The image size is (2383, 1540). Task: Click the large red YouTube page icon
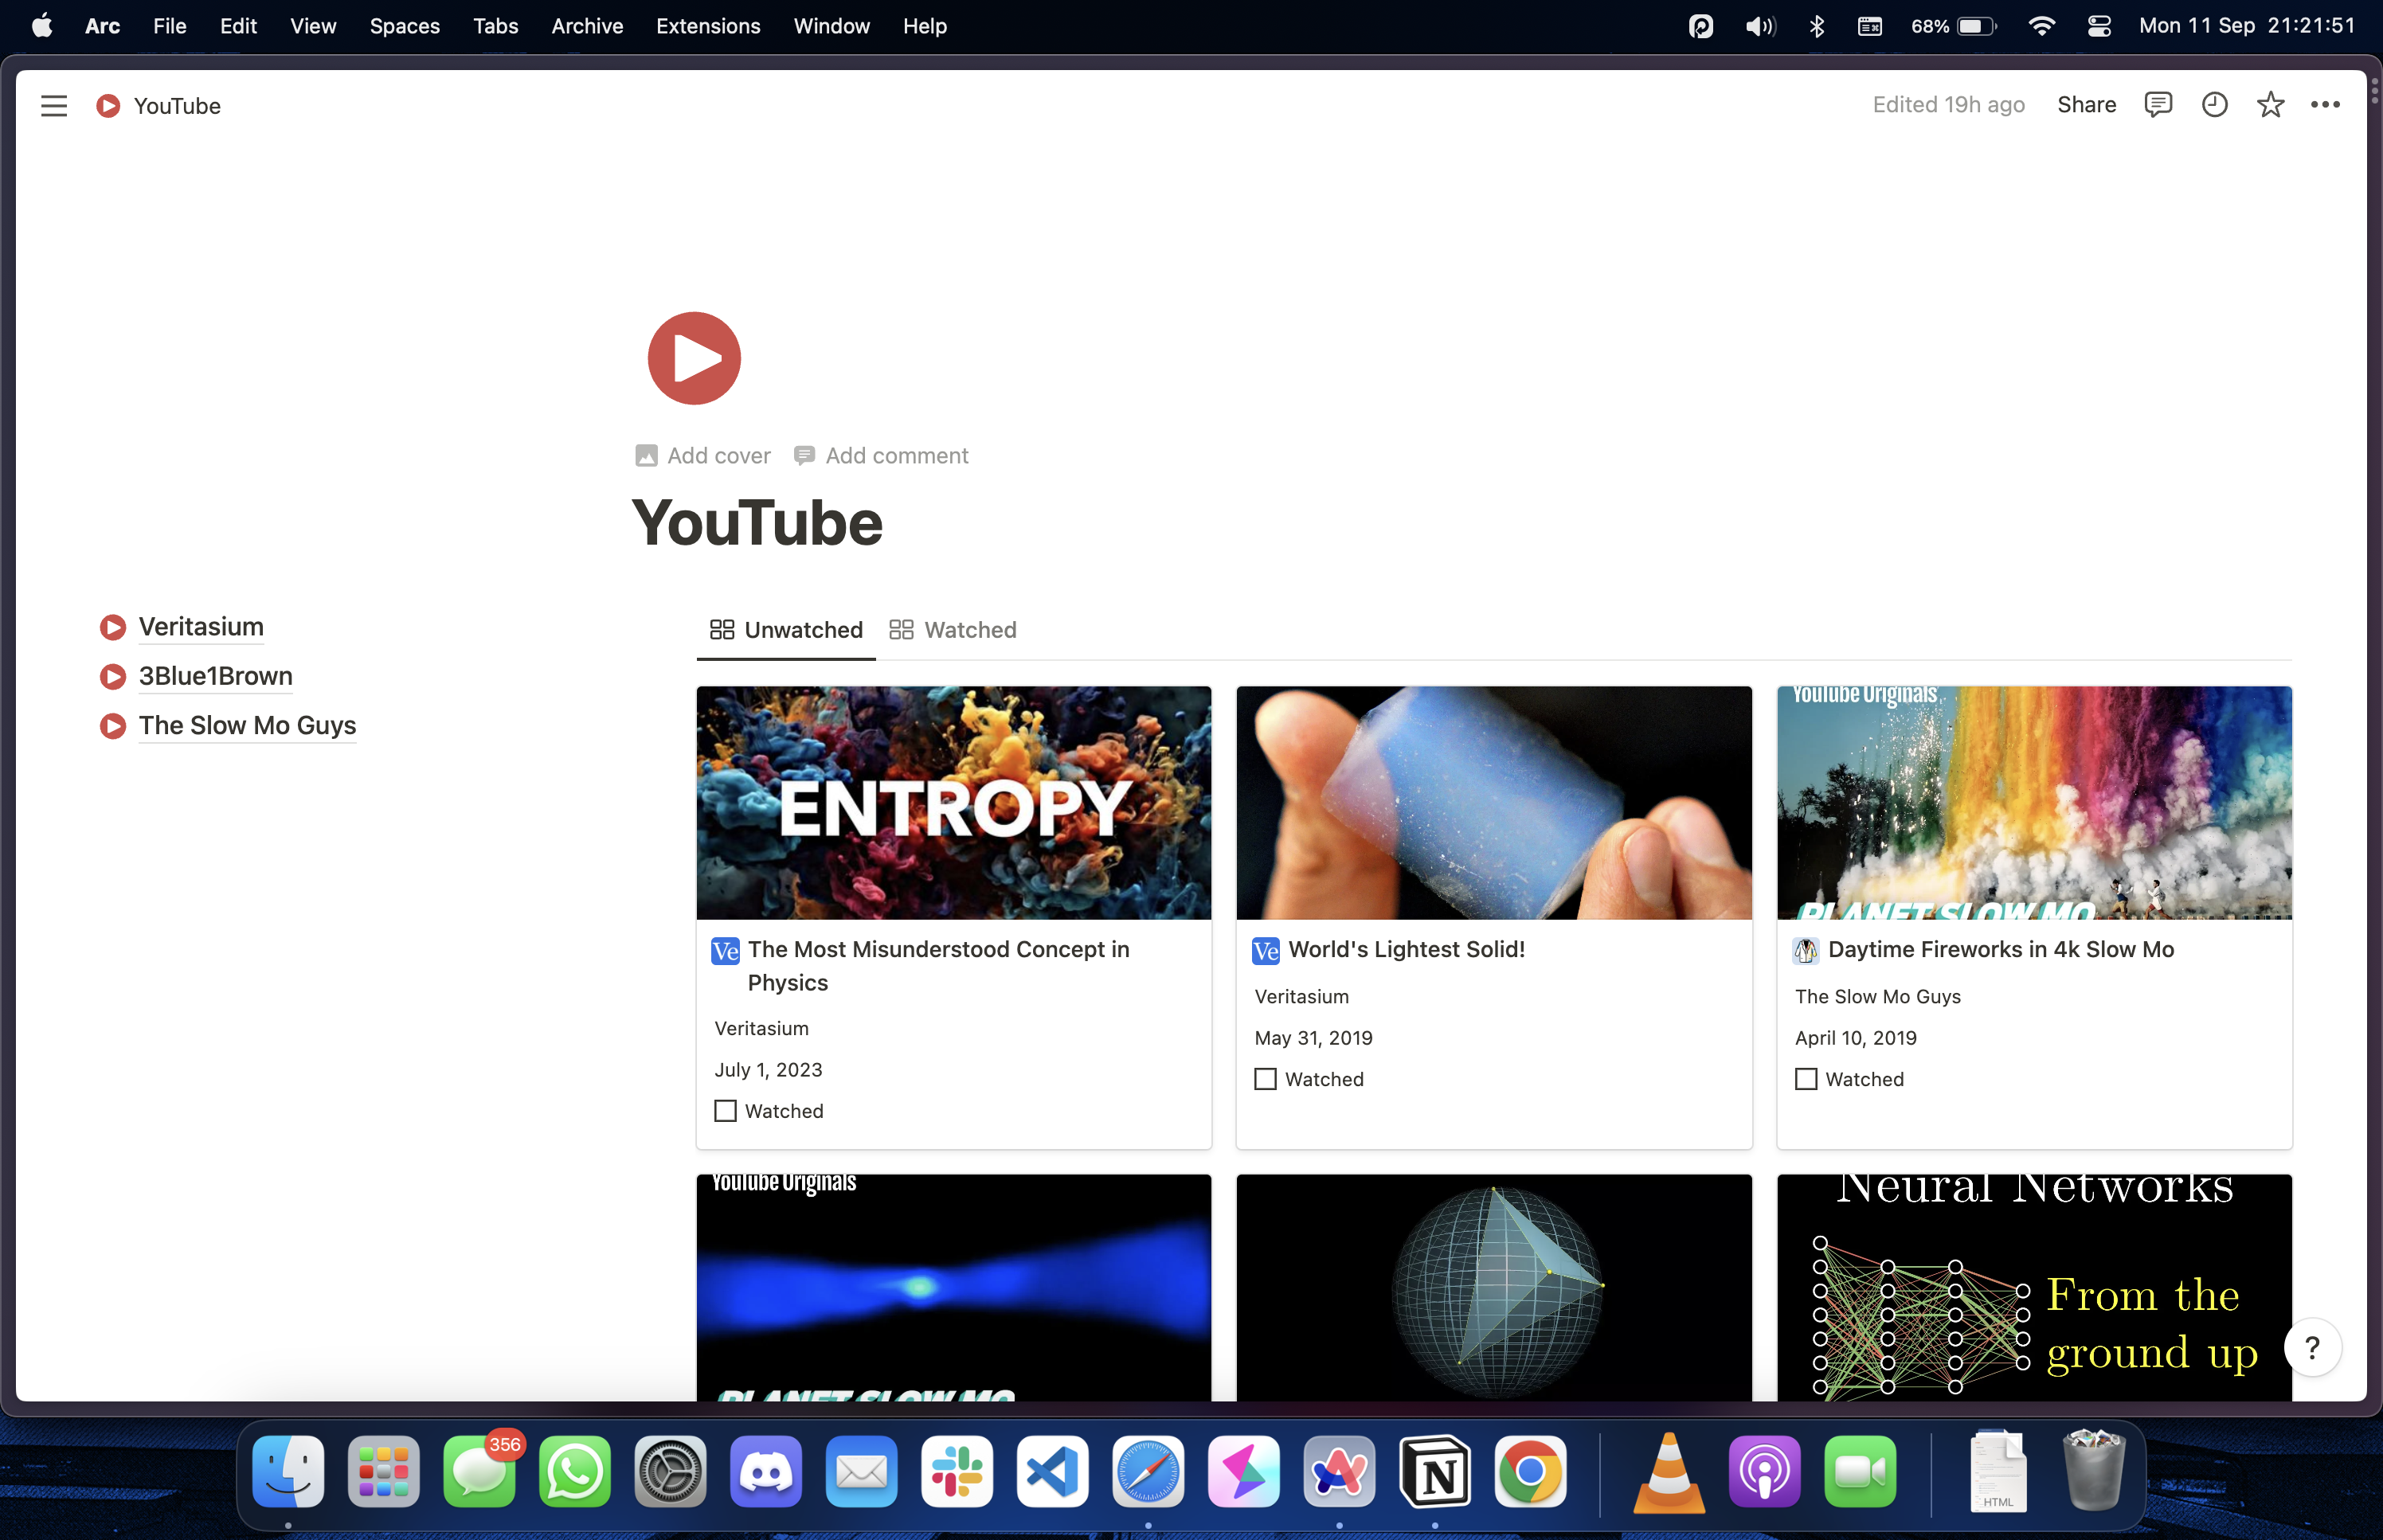[x=694, y=358]
